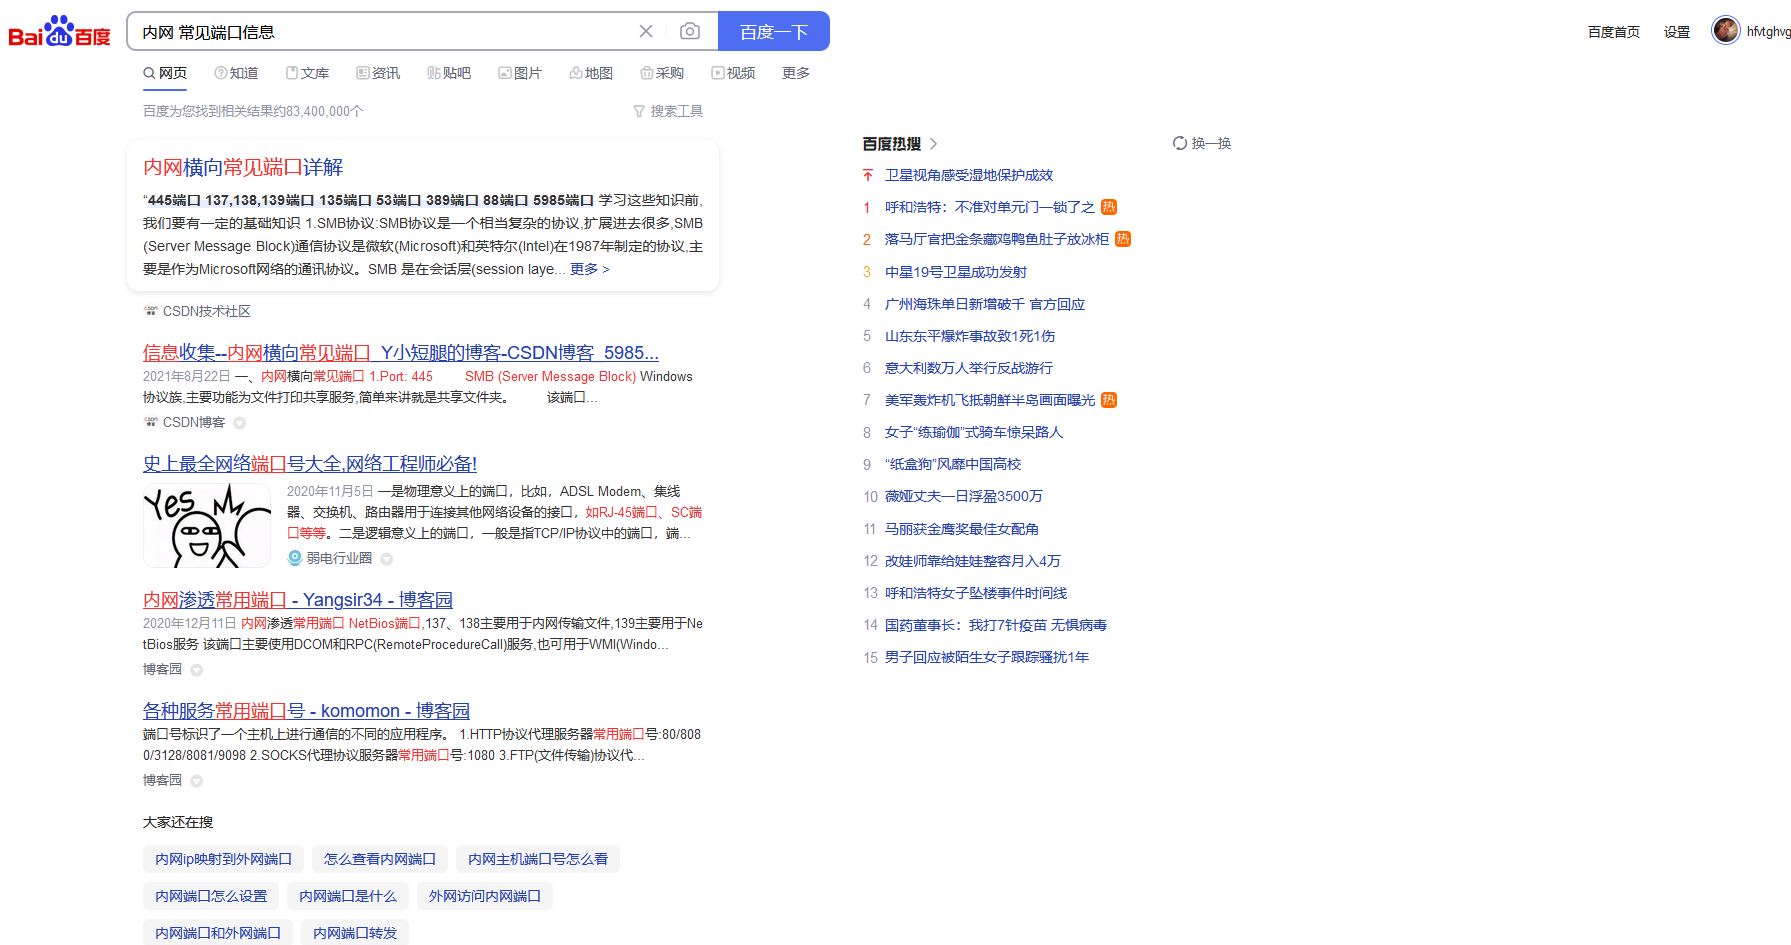
Task: Open hot topic 呼和浩特：不准对单元门一锁了之
Action: coord(990,207)
